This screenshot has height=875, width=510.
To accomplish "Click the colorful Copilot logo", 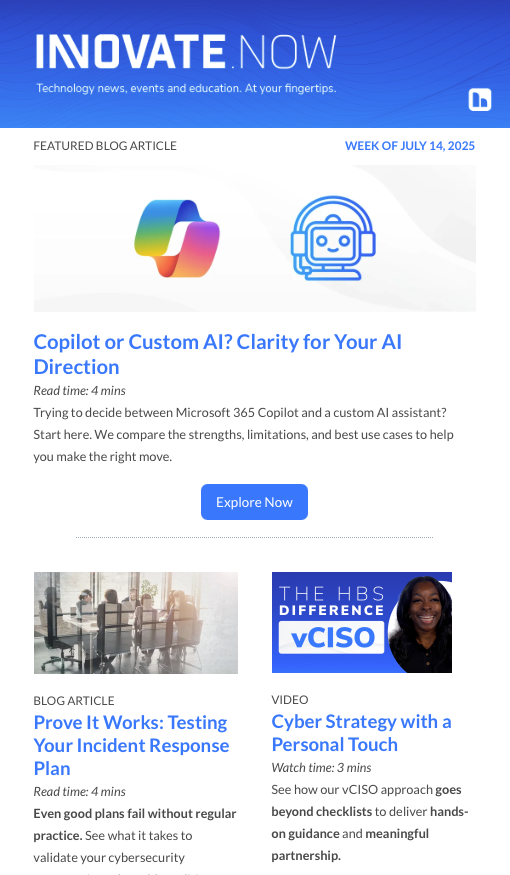I will coord(177,238).
